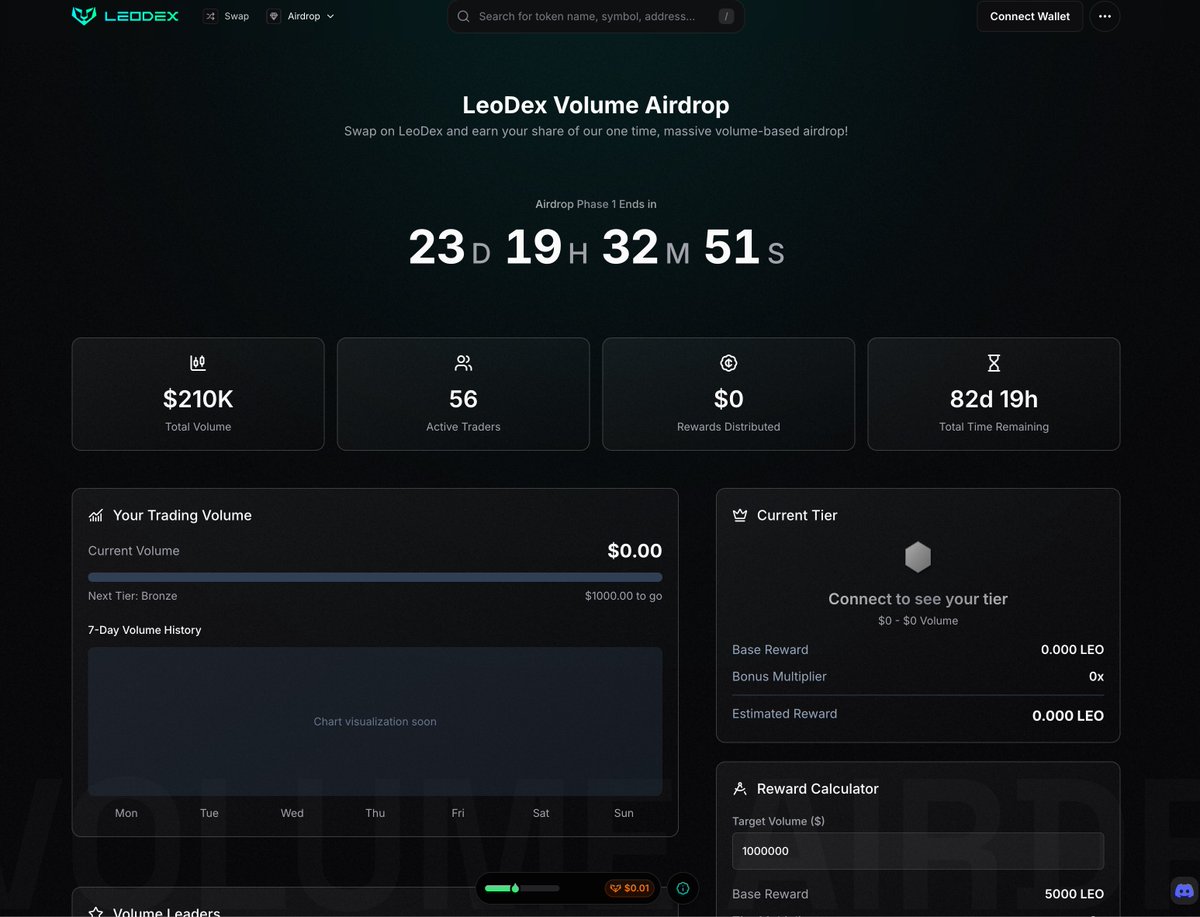Screen dimensions: 1200x917
Task: Click the current volume progress bar
Action: pyautogui.click(x=375, y=577)
